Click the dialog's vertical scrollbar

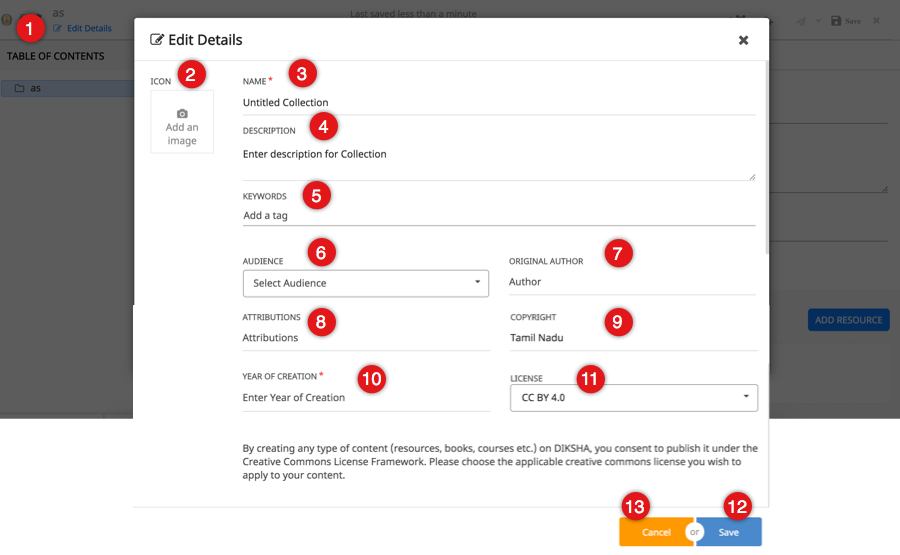(766, 150)
